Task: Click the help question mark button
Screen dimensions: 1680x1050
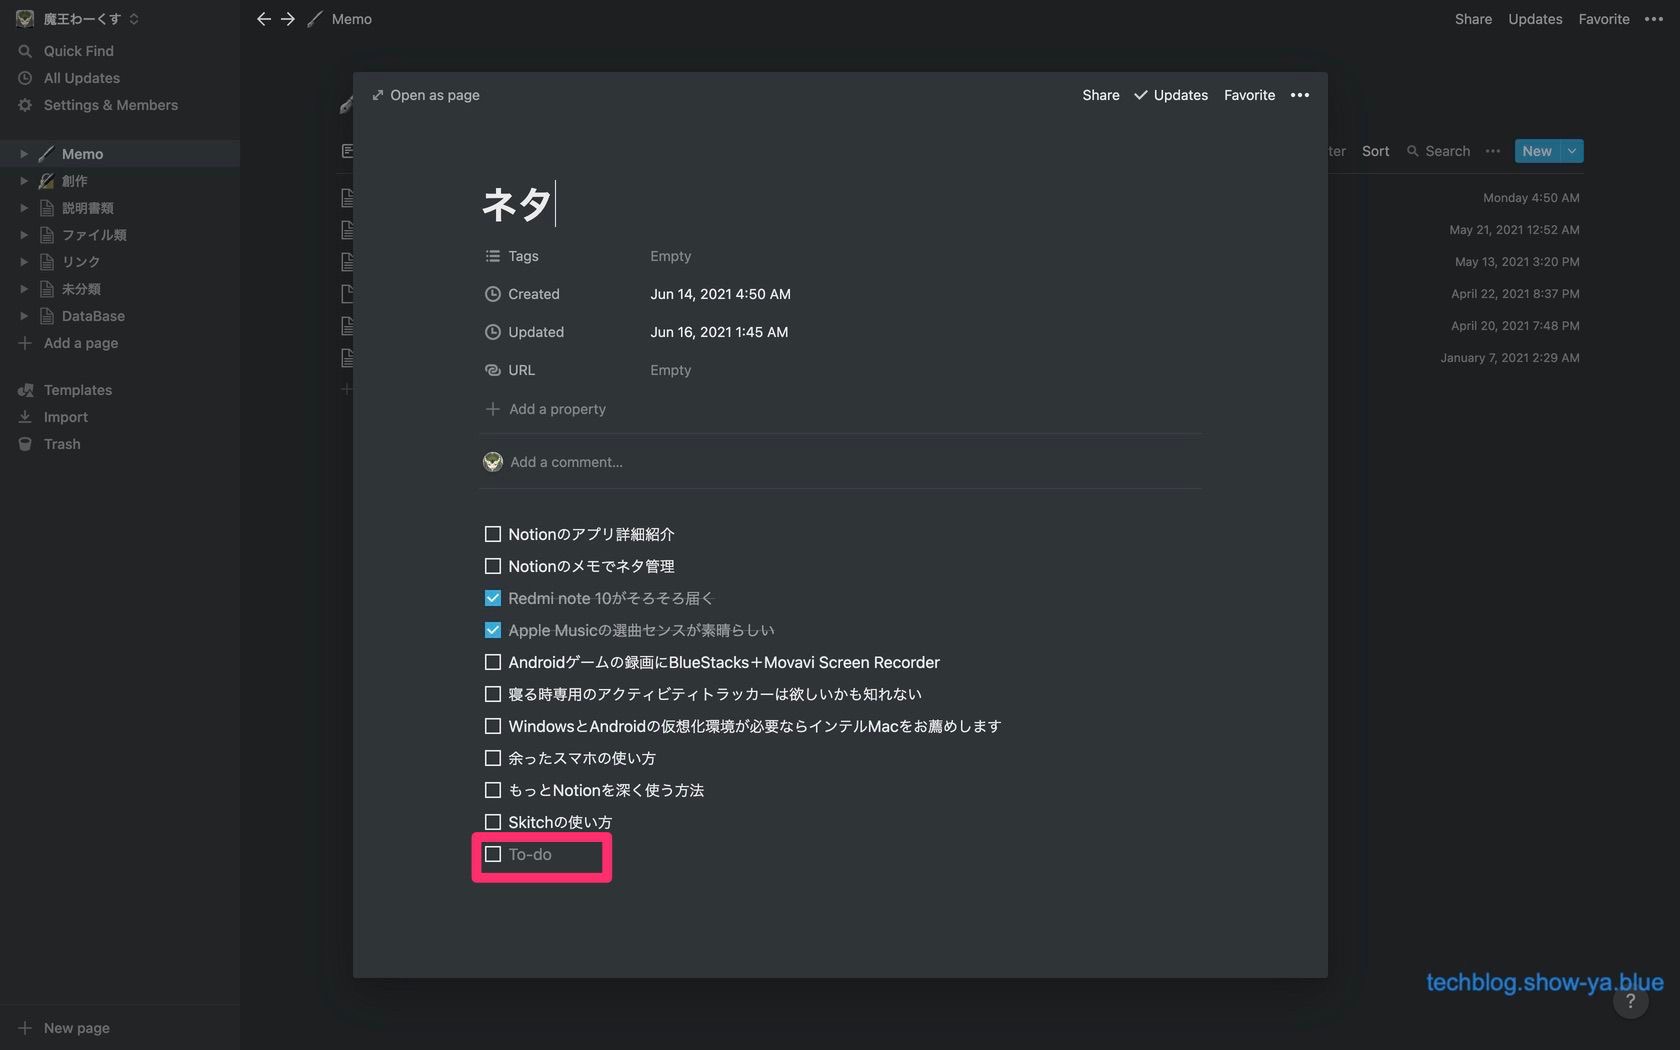Action: pyautogui.click(x=1630, y=1001)
